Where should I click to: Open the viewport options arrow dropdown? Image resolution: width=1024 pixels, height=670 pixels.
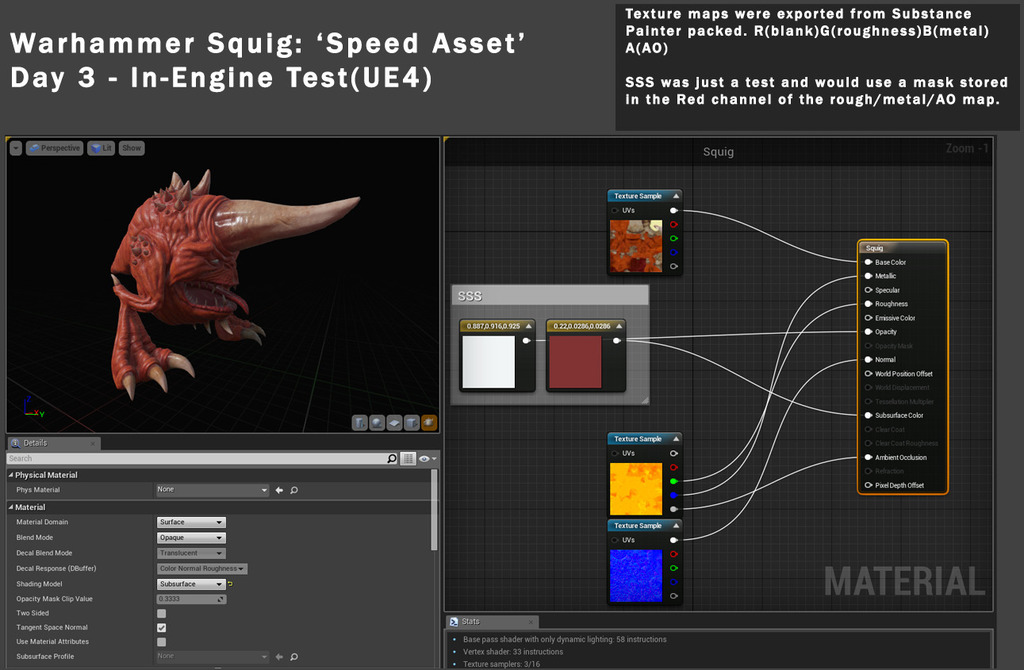point(16,148)
